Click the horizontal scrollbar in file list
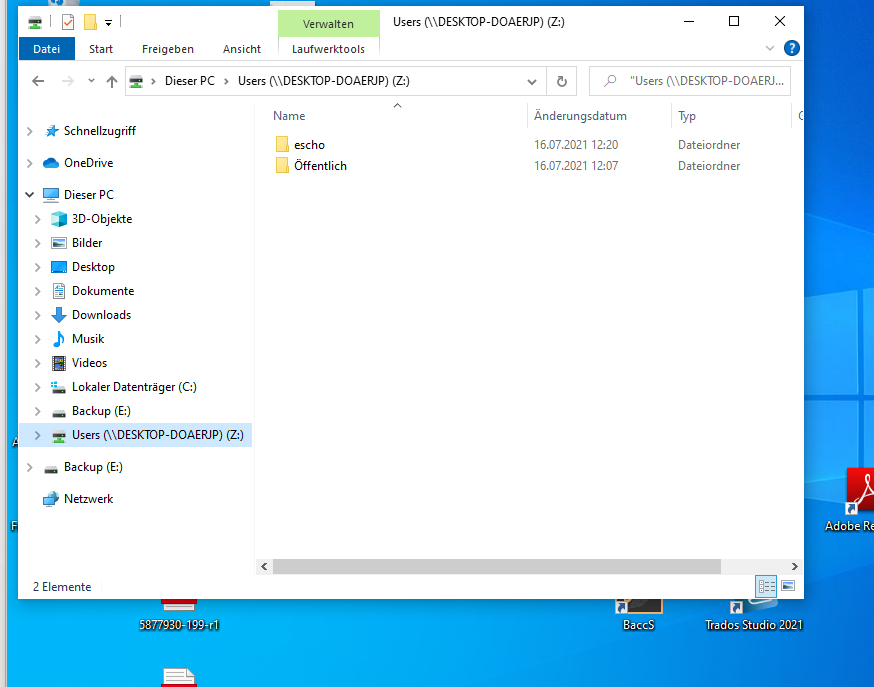Image resolution: width=874 pixels, height=687 pixels. [x=496, y=566]
